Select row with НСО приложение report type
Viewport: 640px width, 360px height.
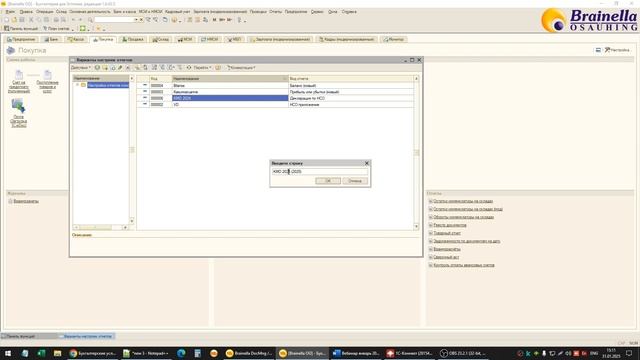pos(276,104)
